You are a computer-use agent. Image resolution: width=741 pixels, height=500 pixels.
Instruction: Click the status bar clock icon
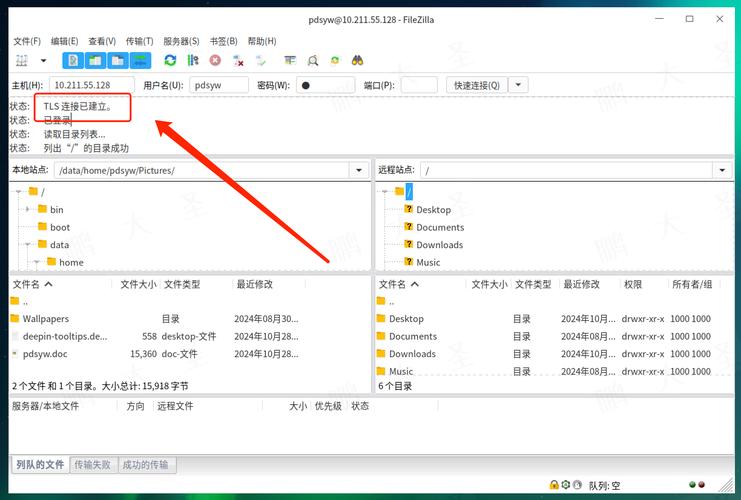577,485
